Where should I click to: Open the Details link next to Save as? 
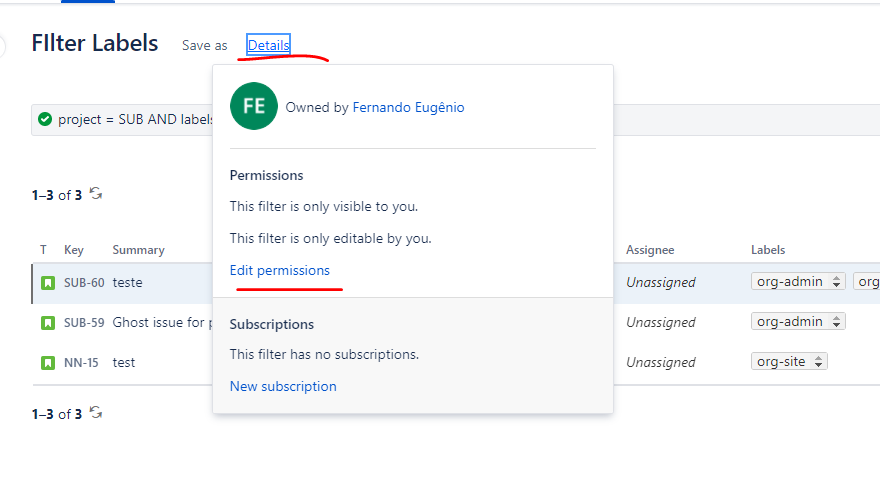click(268, 45)
